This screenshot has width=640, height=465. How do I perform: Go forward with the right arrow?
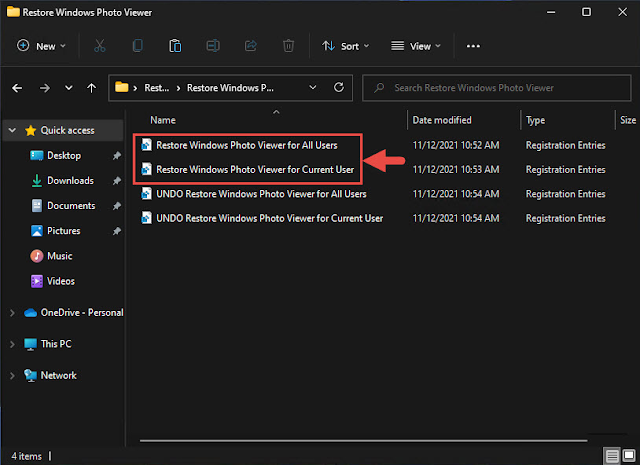coord(44,88)
